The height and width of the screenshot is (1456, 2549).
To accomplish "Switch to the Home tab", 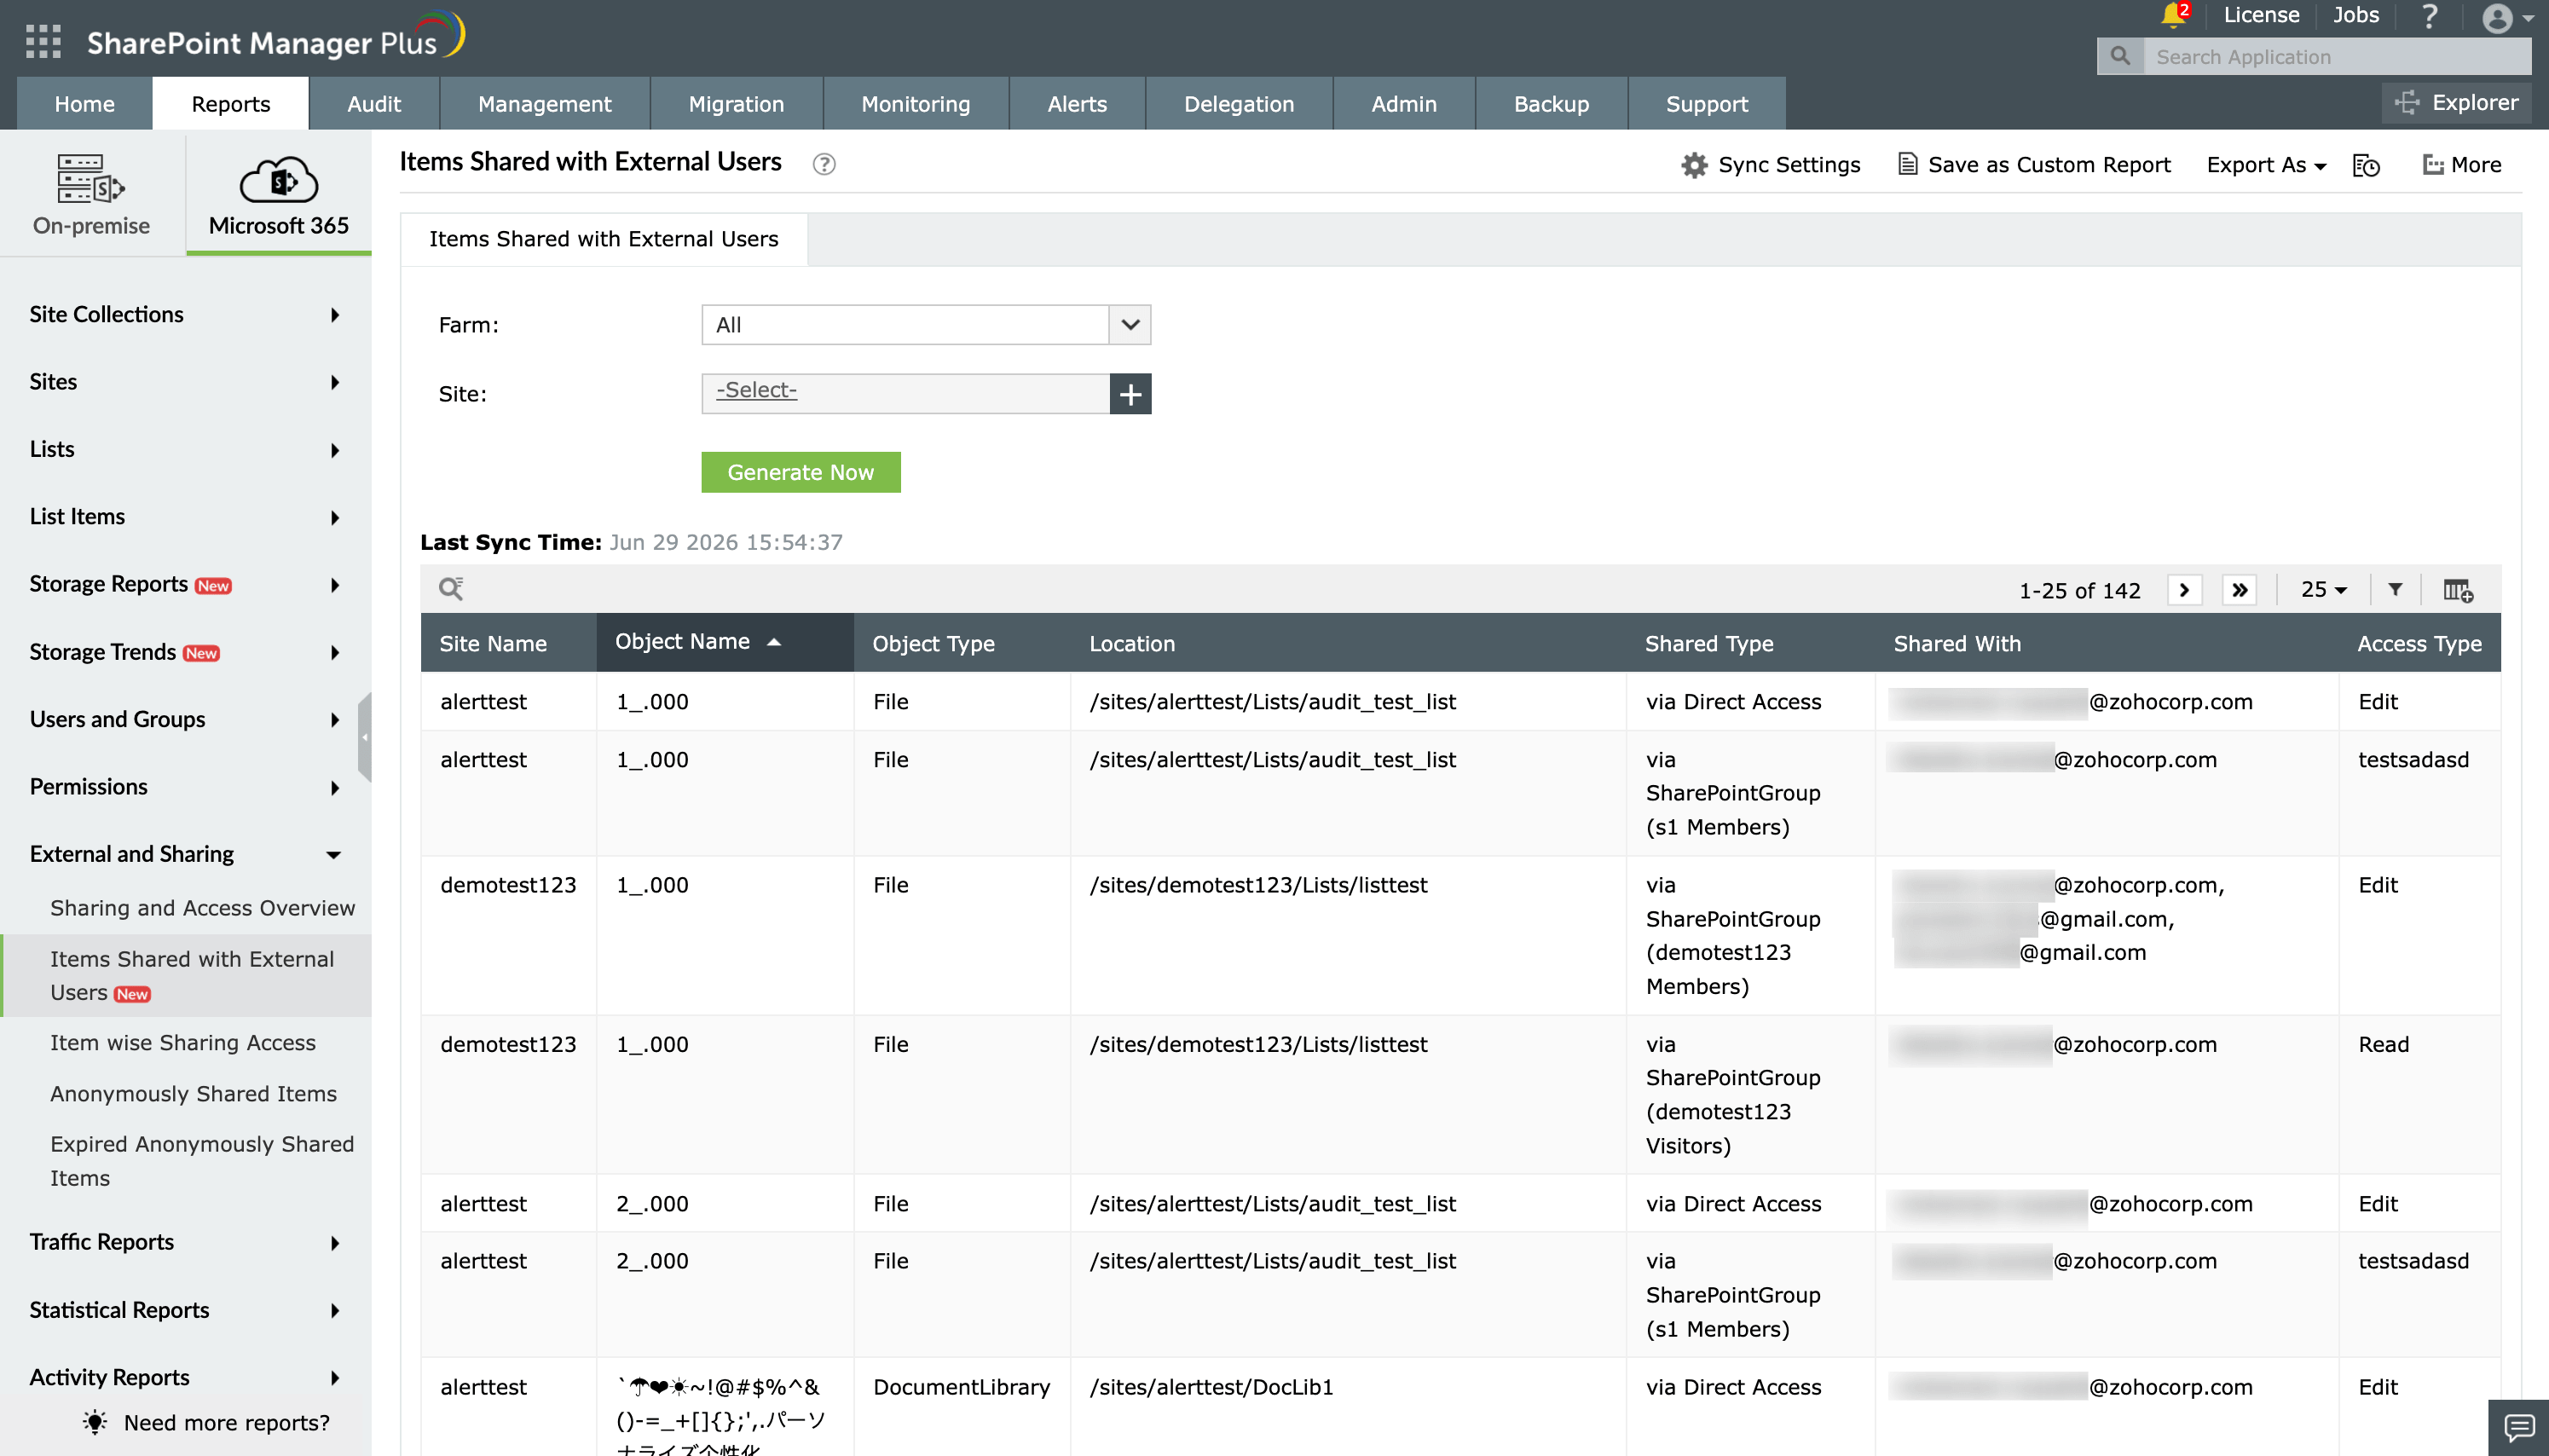I will tap(85, 104).
